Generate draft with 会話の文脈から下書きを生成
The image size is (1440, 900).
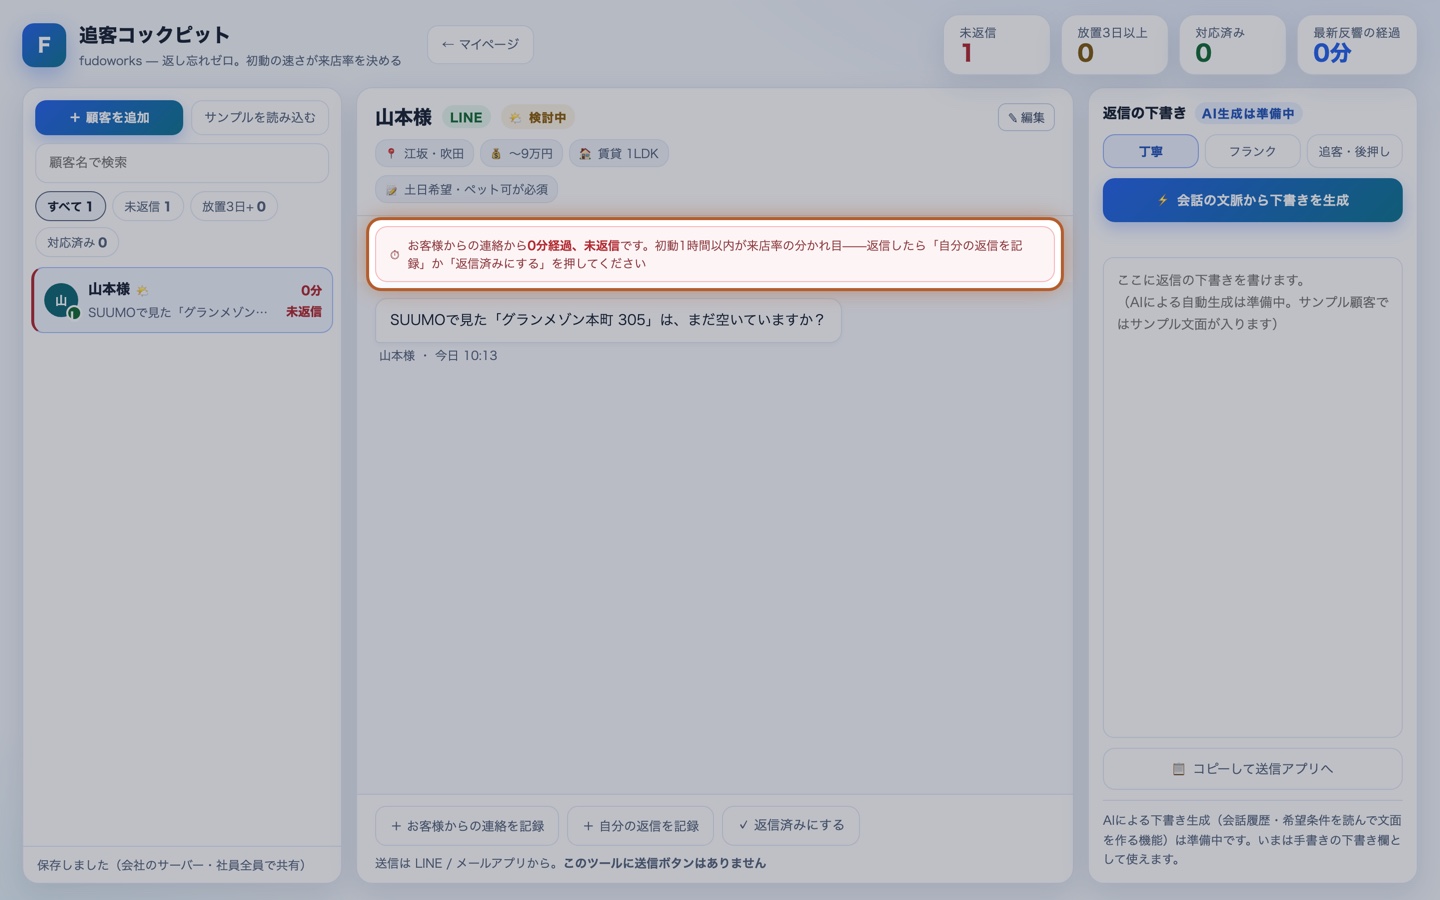(1252, 200)
